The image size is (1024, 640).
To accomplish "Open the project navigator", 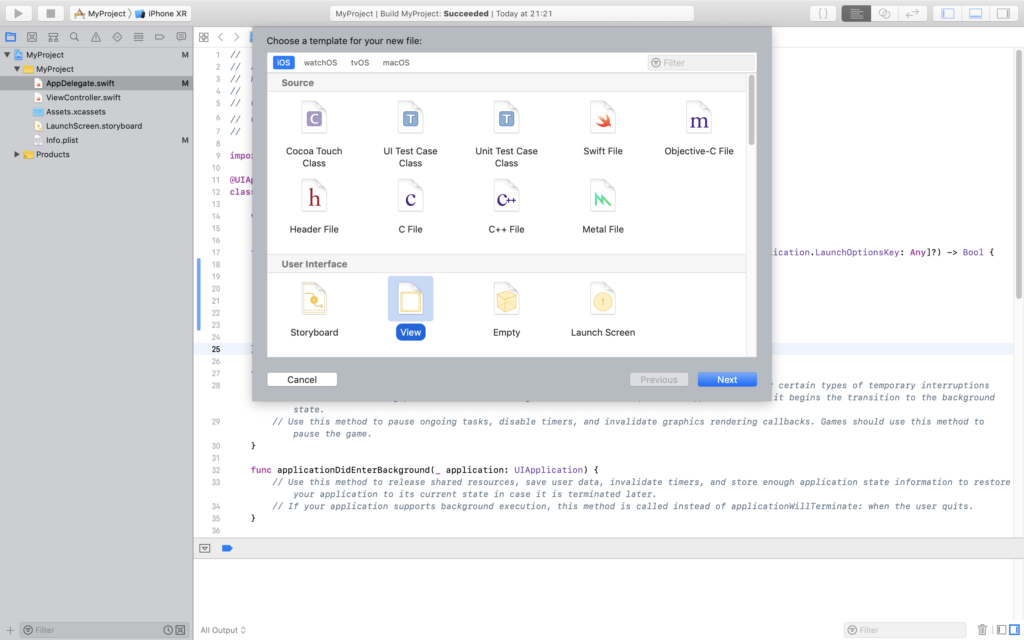I will [10, 37].
